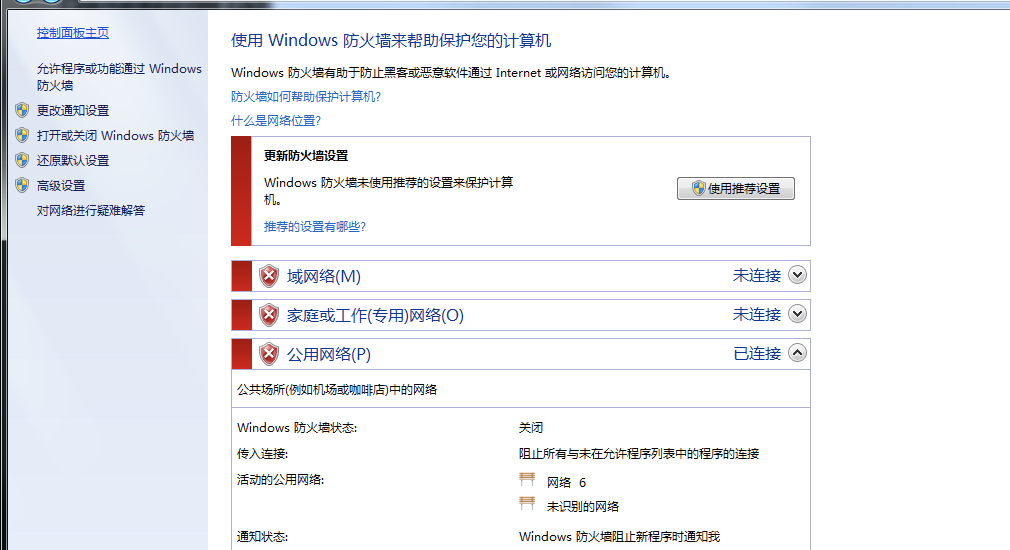The height and width of the screenshot is (550, 1010).
Task: Expand the 家庭或工作(专用)网络(O) section chevron
Action: (797, 314)
